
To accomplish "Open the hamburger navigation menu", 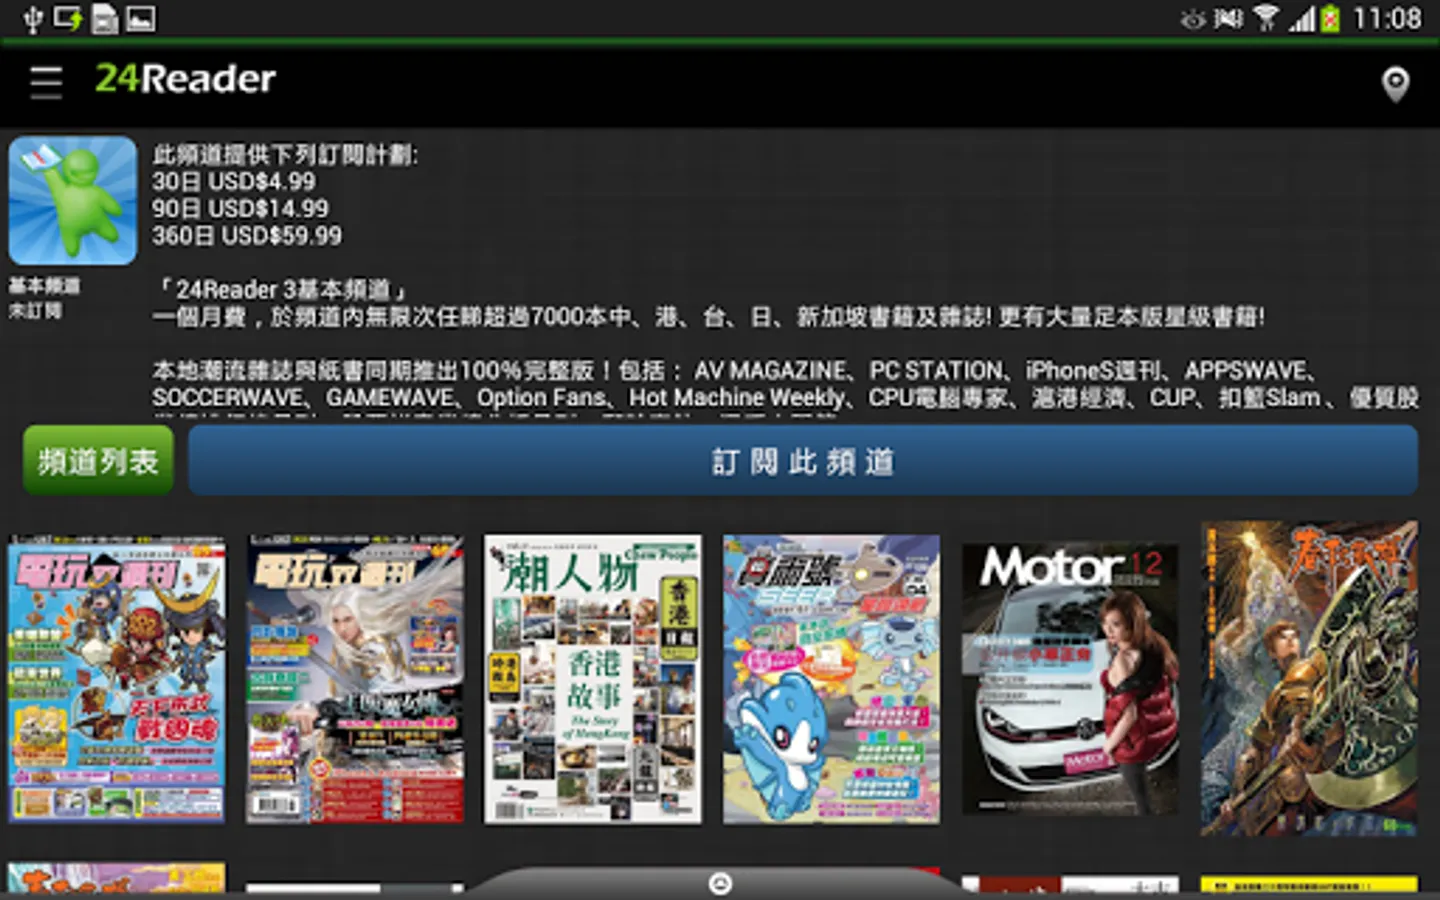I will click(x=46, y=82).
